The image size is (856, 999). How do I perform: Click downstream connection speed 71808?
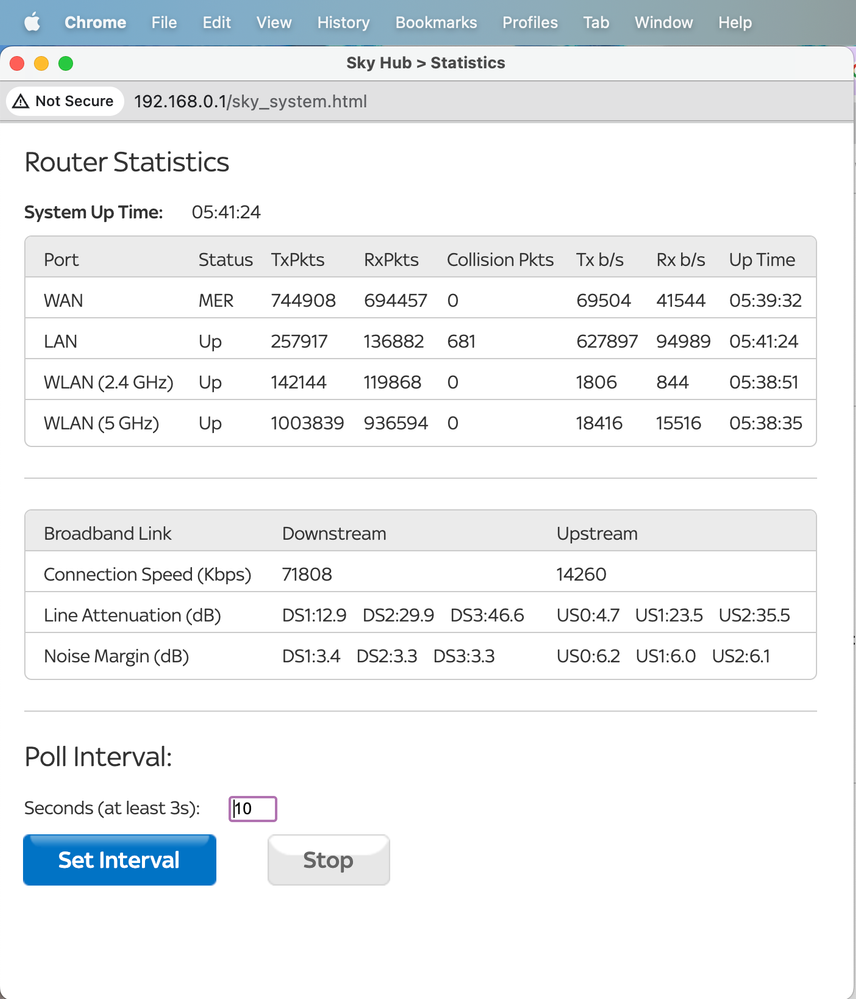[x=307, y=574]
